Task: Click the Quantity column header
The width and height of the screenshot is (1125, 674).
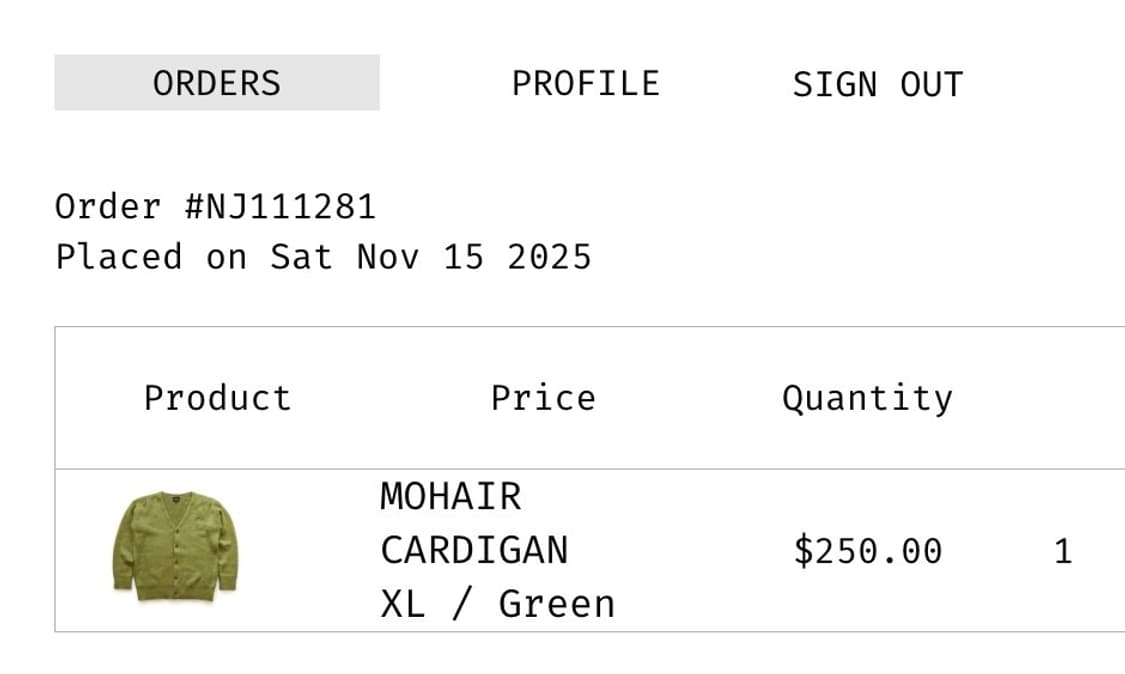Action: (x=867, y=398)
